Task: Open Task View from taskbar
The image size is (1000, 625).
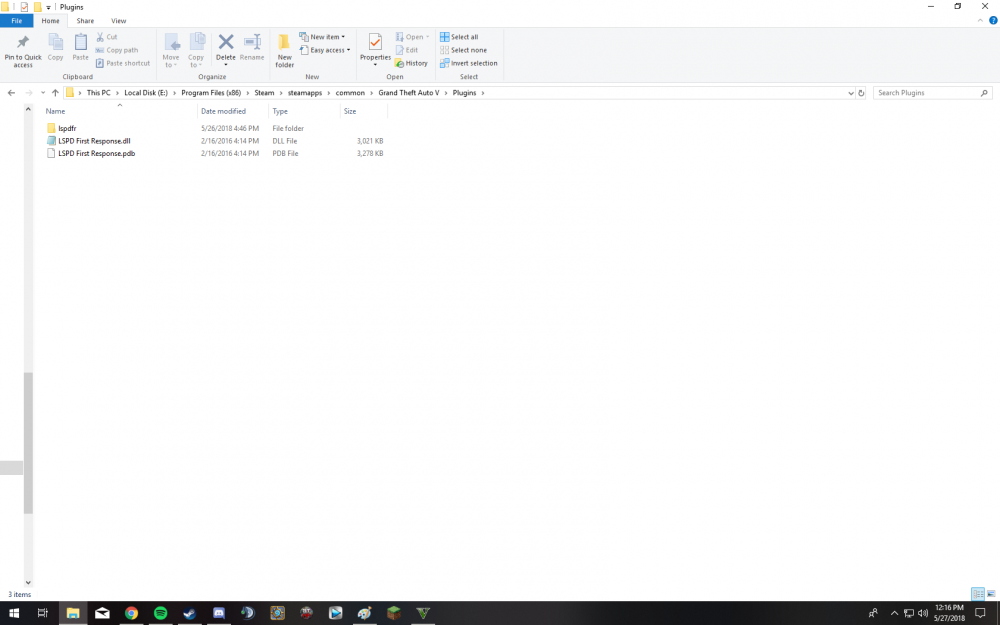Action: (x=43, y=613)
